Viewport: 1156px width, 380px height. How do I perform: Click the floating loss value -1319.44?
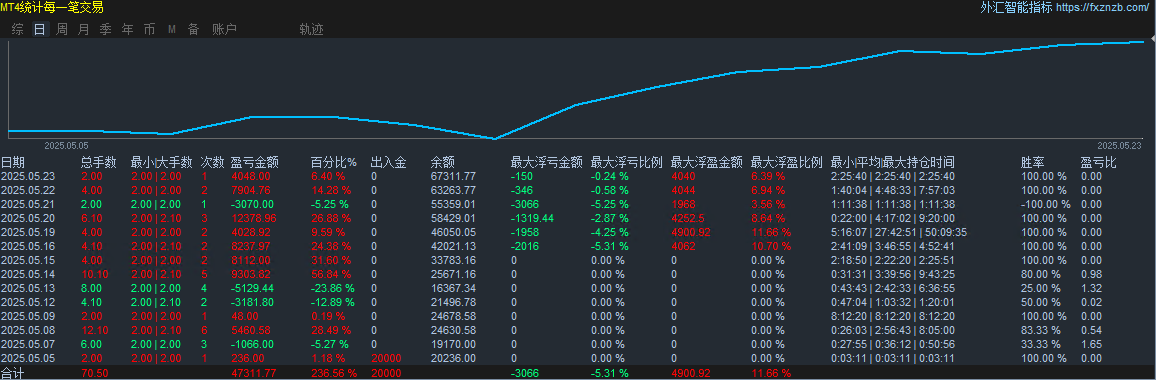point(532,218)
